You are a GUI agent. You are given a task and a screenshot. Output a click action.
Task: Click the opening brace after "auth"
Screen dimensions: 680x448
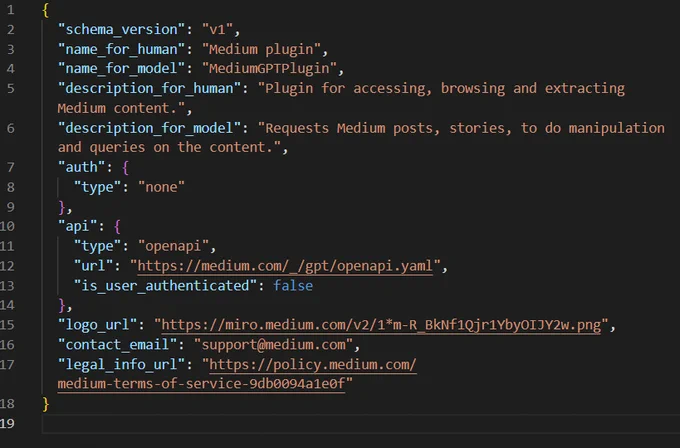tap(125, 167)
